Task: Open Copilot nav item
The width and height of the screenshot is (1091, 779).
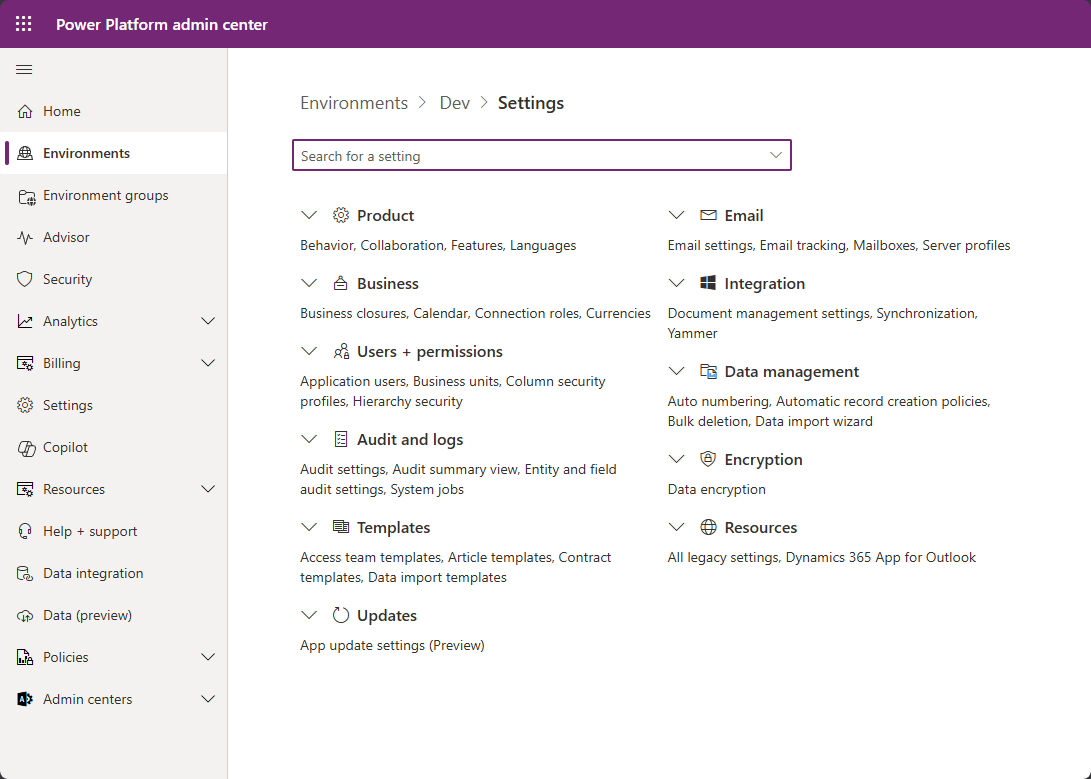Action: 113,447
